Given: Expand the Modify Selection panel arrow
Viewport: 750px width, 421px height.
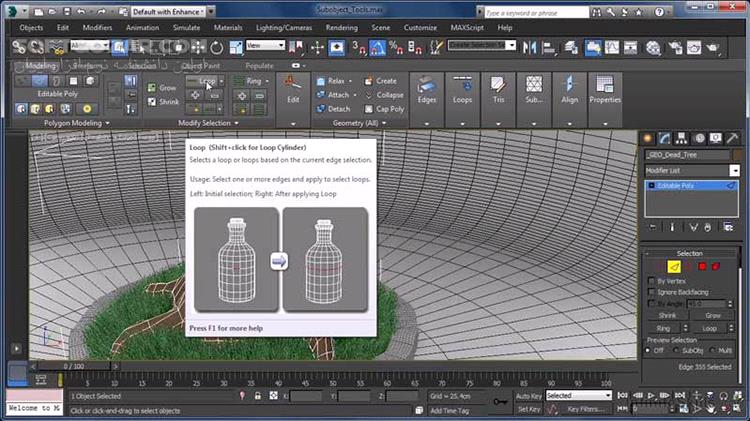Looking at the screenshot, I should (236, 123).
